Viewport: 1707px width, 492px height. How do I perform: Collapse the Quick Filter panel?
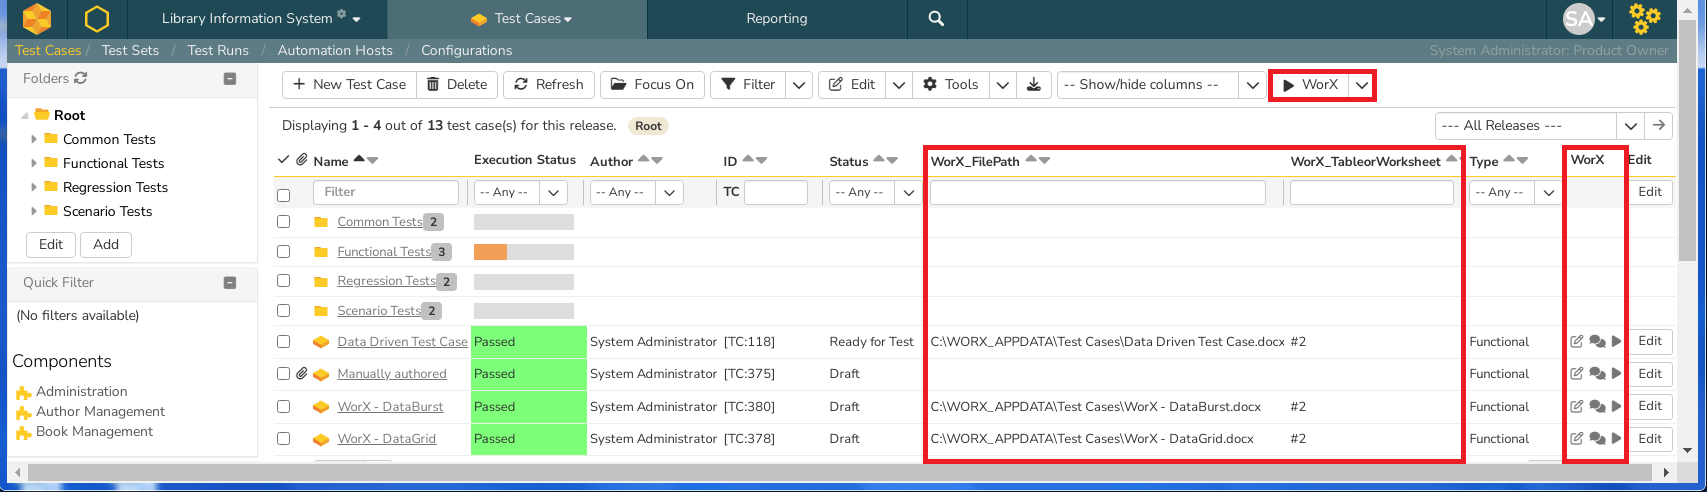point(230,283)
